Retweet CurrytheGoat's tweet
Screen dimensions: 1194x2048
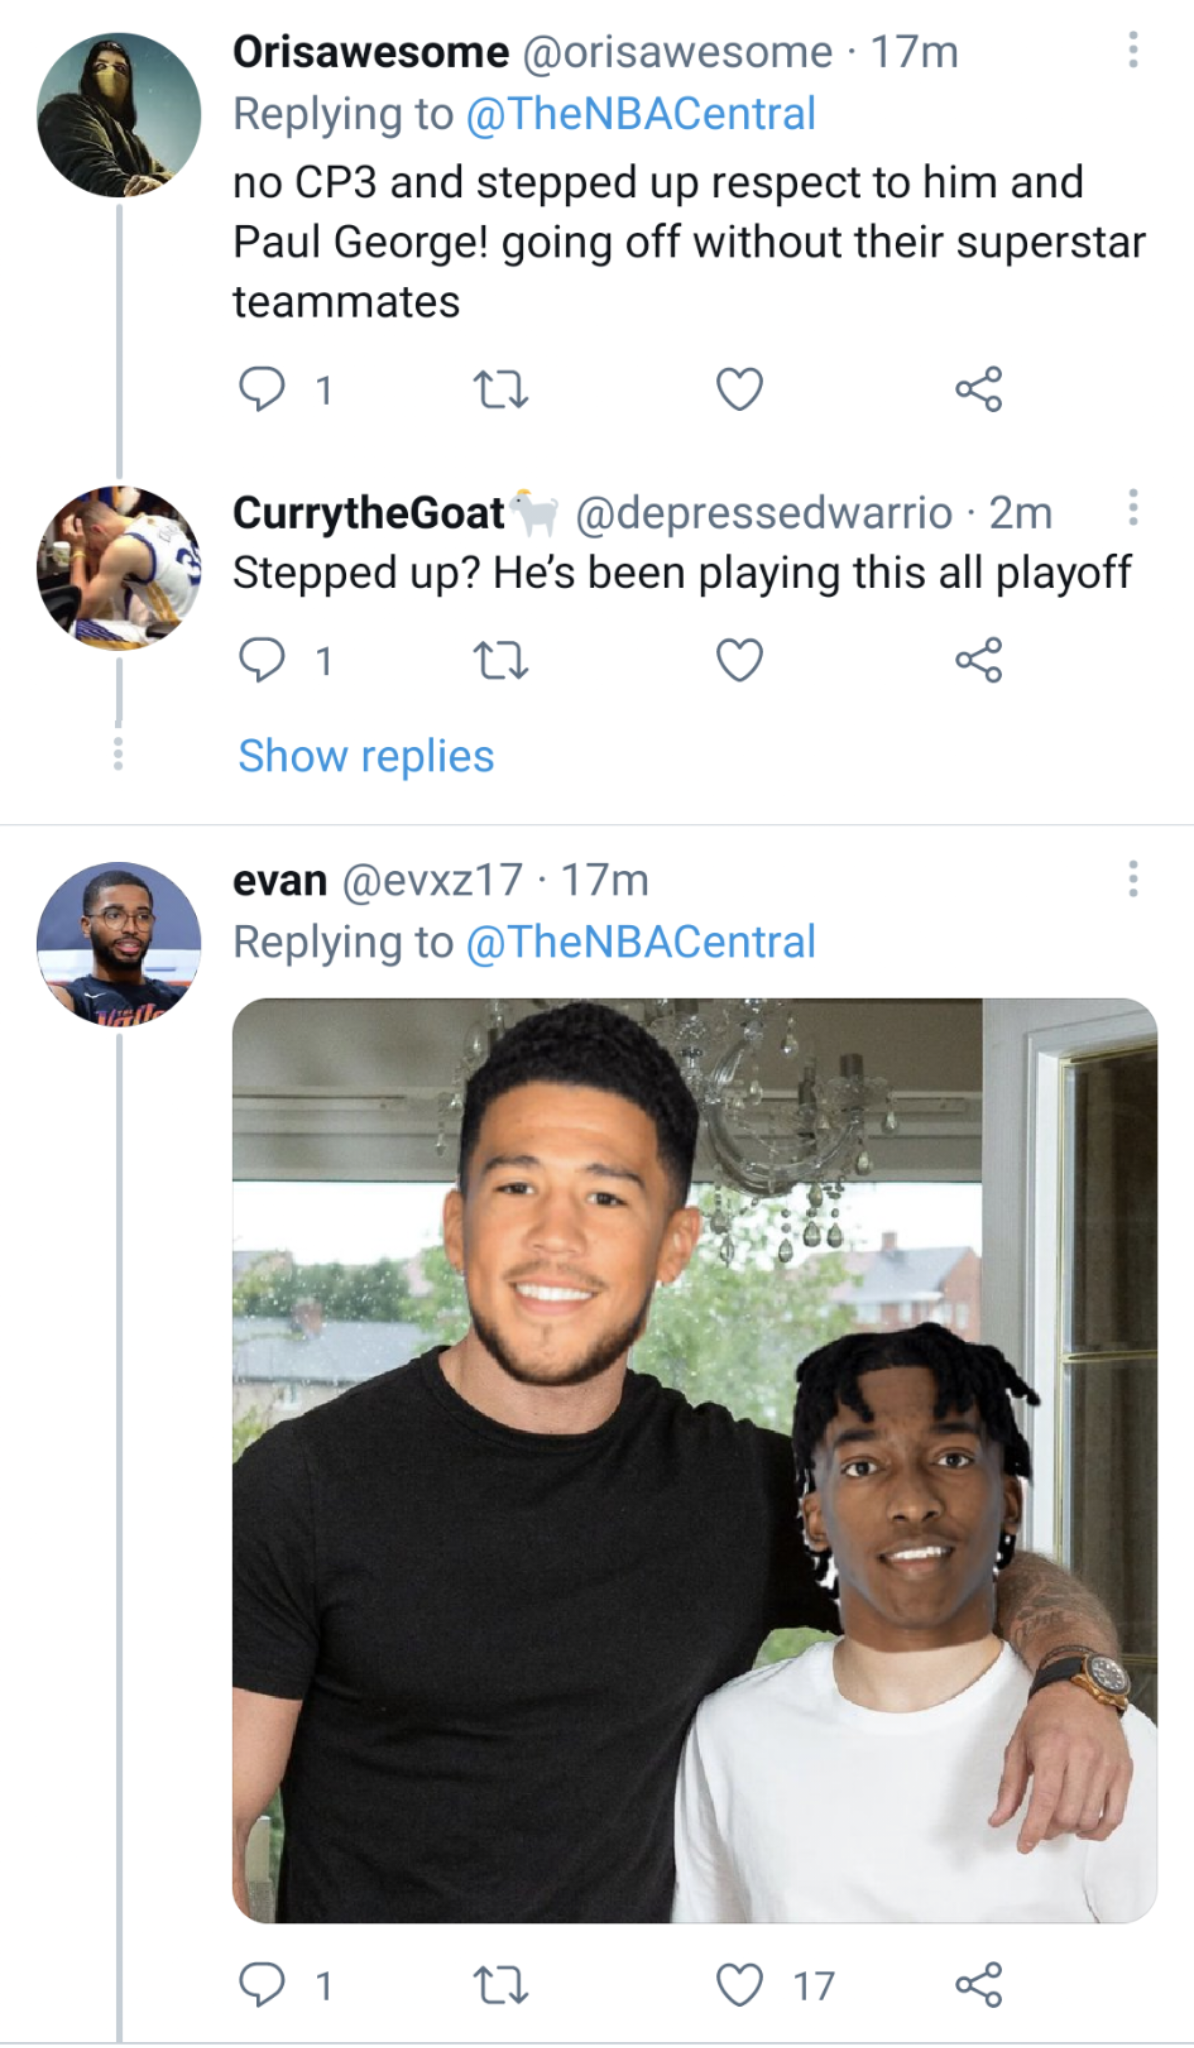click(x=500, y=660)
